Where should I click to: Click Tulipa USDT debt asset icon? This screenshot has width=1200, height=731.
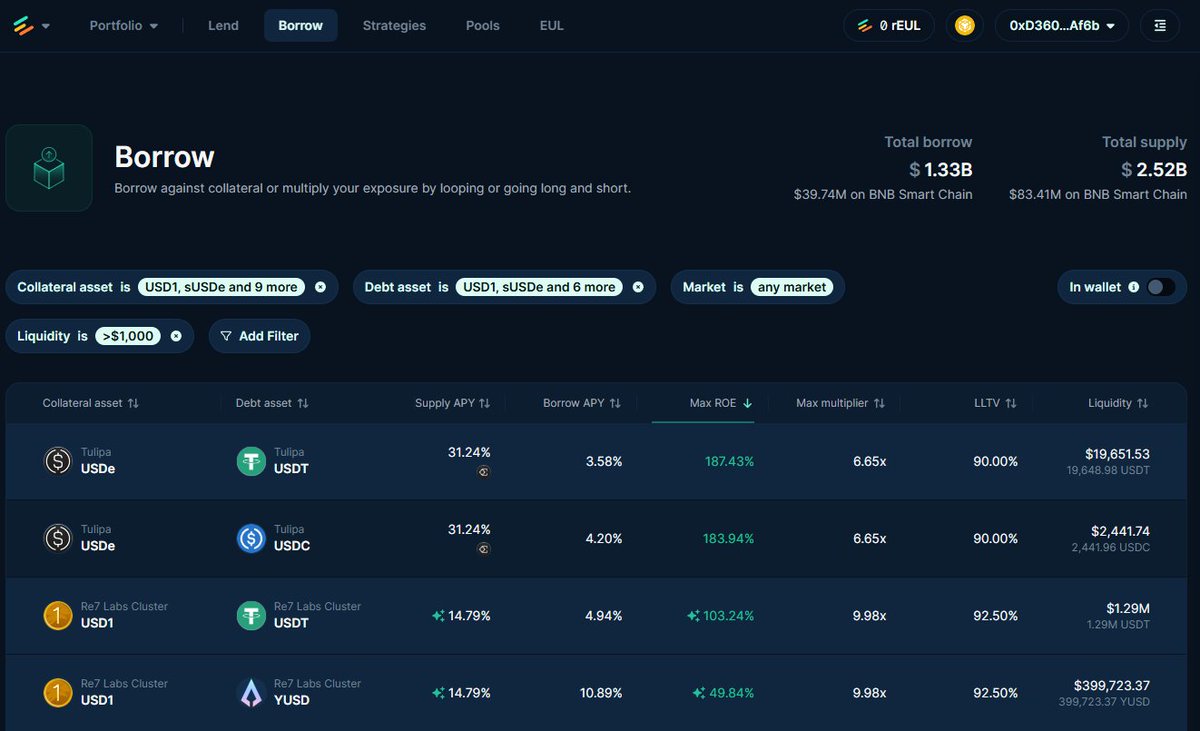[251, 460]
